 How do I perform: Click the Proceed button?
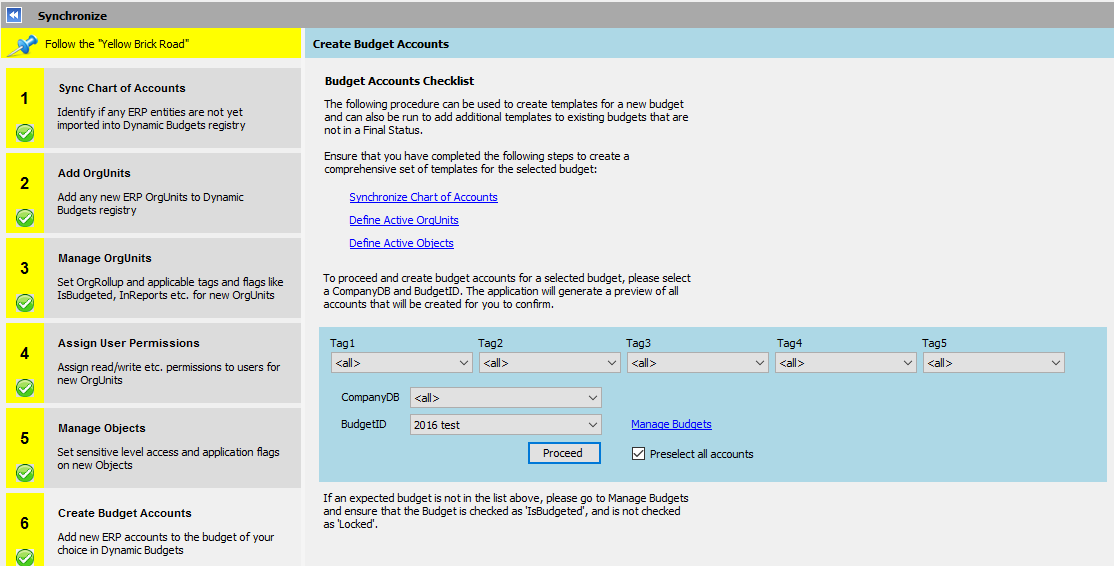[564, 453]
